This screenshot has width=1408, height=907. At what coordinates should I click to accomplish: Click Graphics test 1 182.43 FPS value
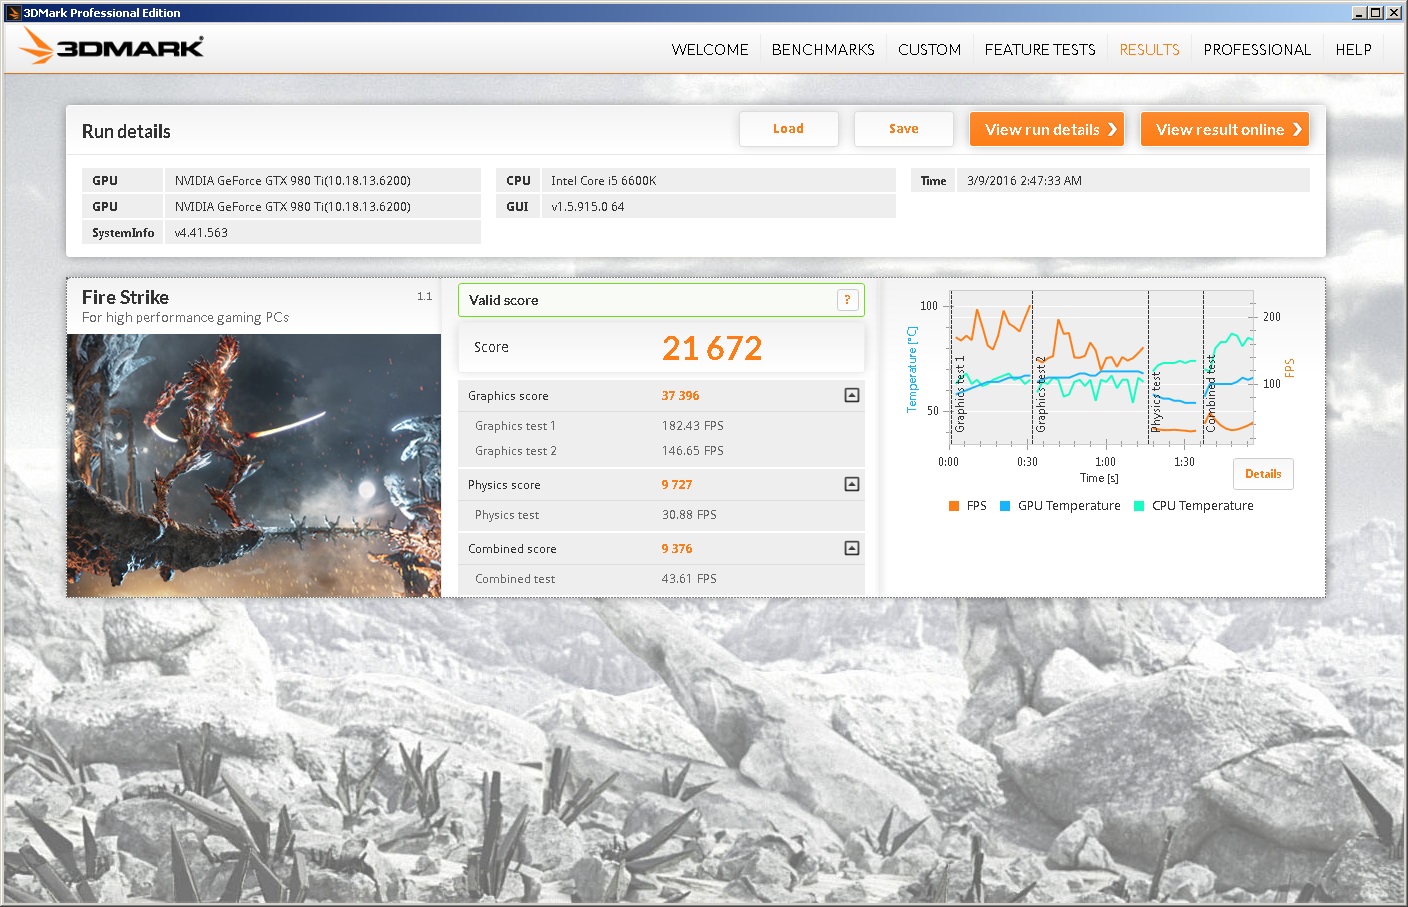pos(692,426)
